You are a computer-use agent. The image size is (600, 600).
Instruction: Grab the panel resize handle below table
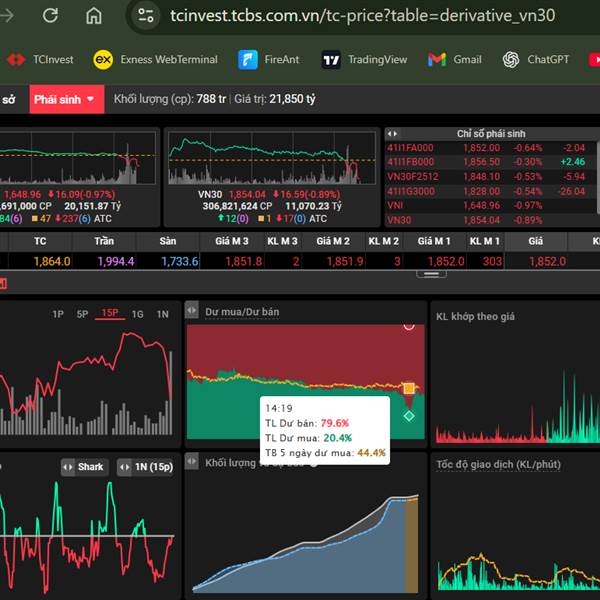tap(431, 274)
